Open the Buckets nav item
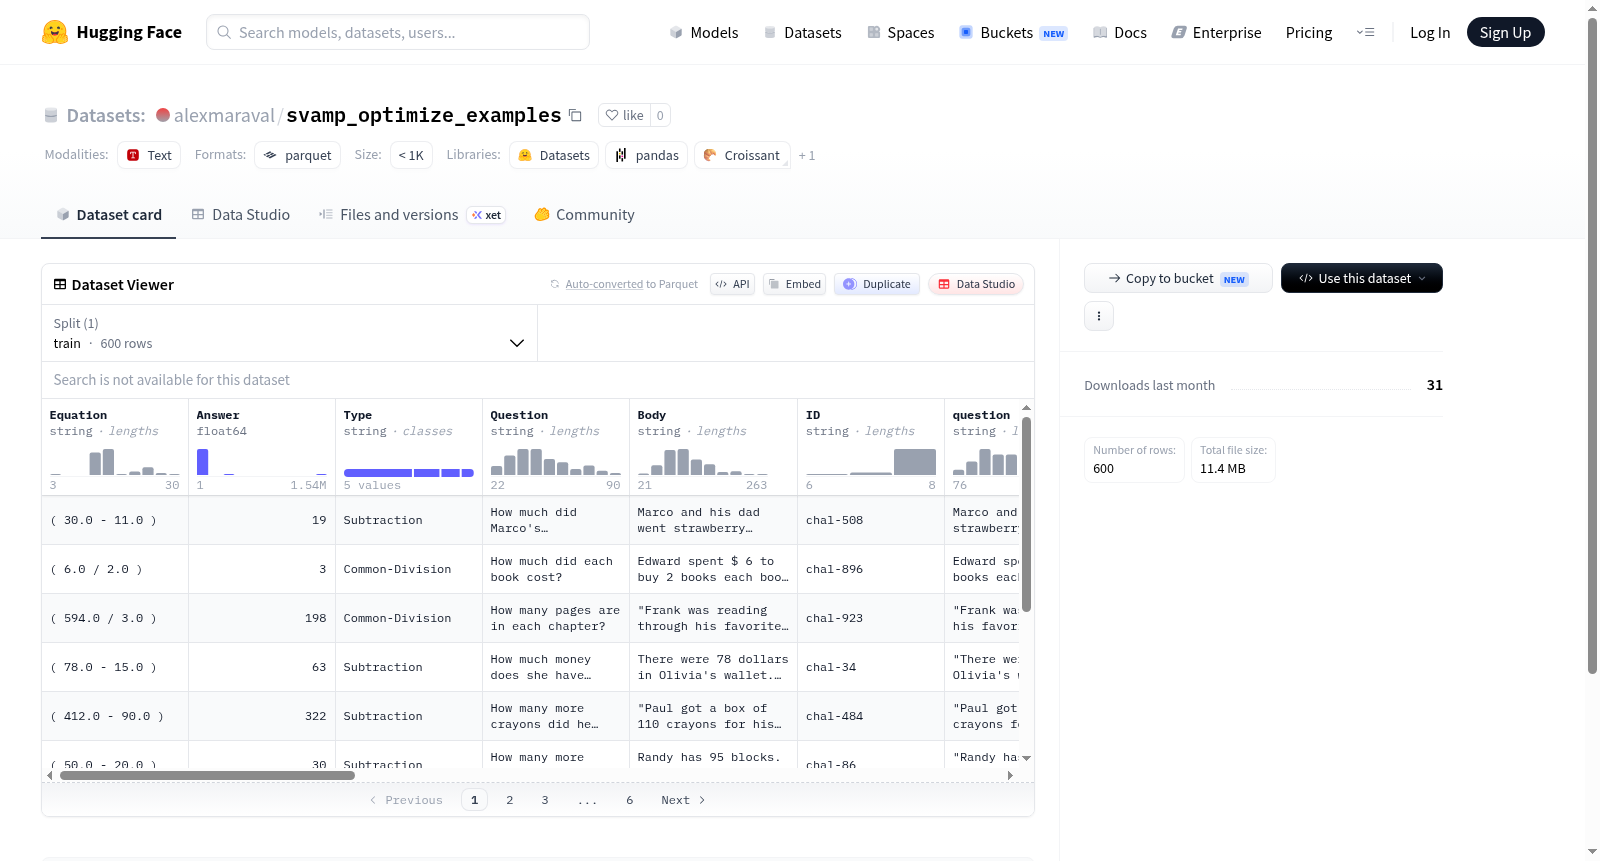The image size is (1600, 861). click(1013, 32)
